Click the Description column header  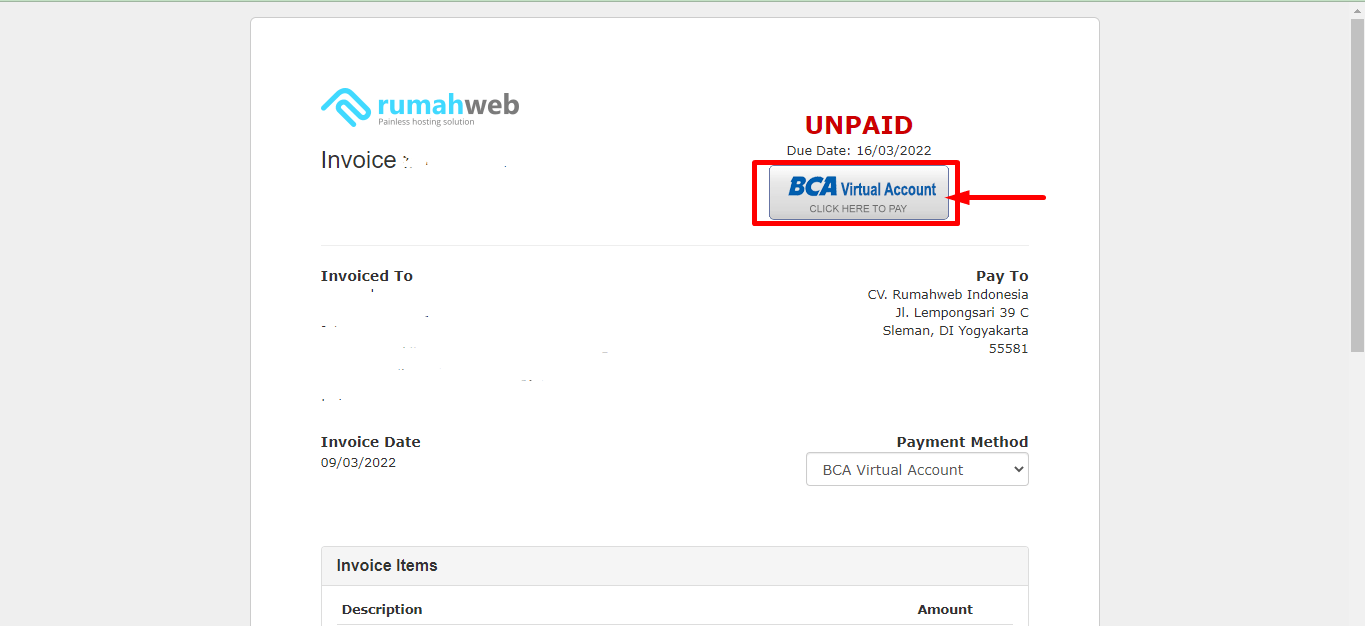[x=382, y=609]
